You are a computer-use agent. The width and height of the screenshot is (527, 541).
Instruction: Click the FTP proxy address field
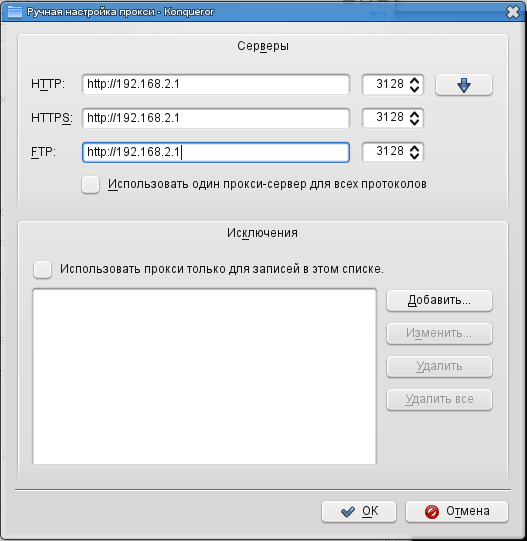click(x=216, y=152)
